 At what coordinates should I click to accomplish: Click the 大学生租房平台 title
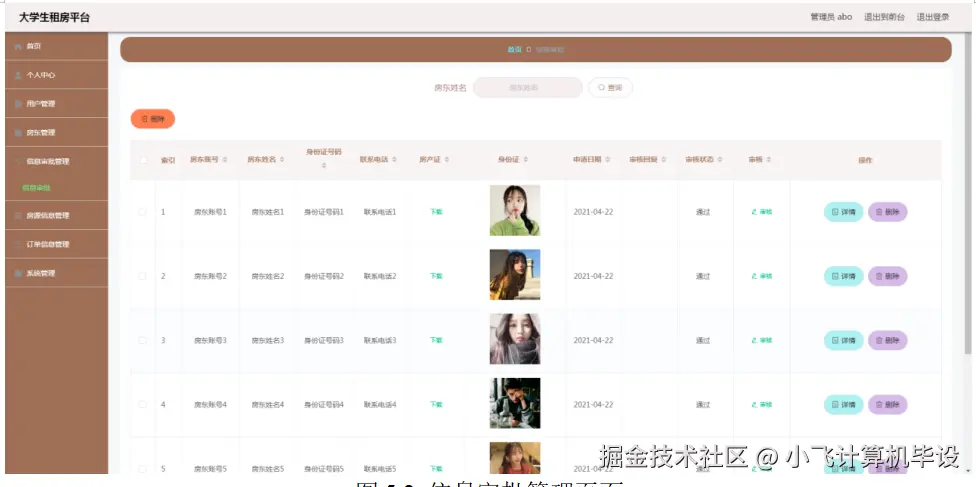(x=54, y=17)
